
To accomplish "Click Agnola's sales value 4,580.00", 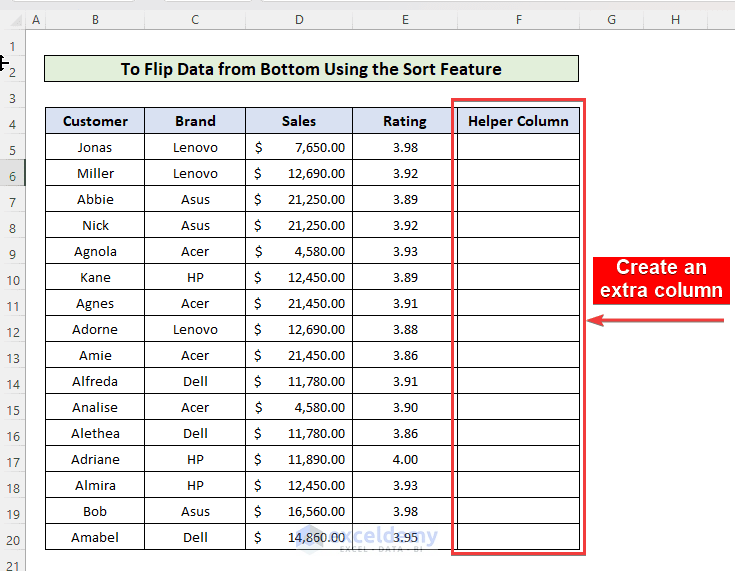I will coord(299,251).
